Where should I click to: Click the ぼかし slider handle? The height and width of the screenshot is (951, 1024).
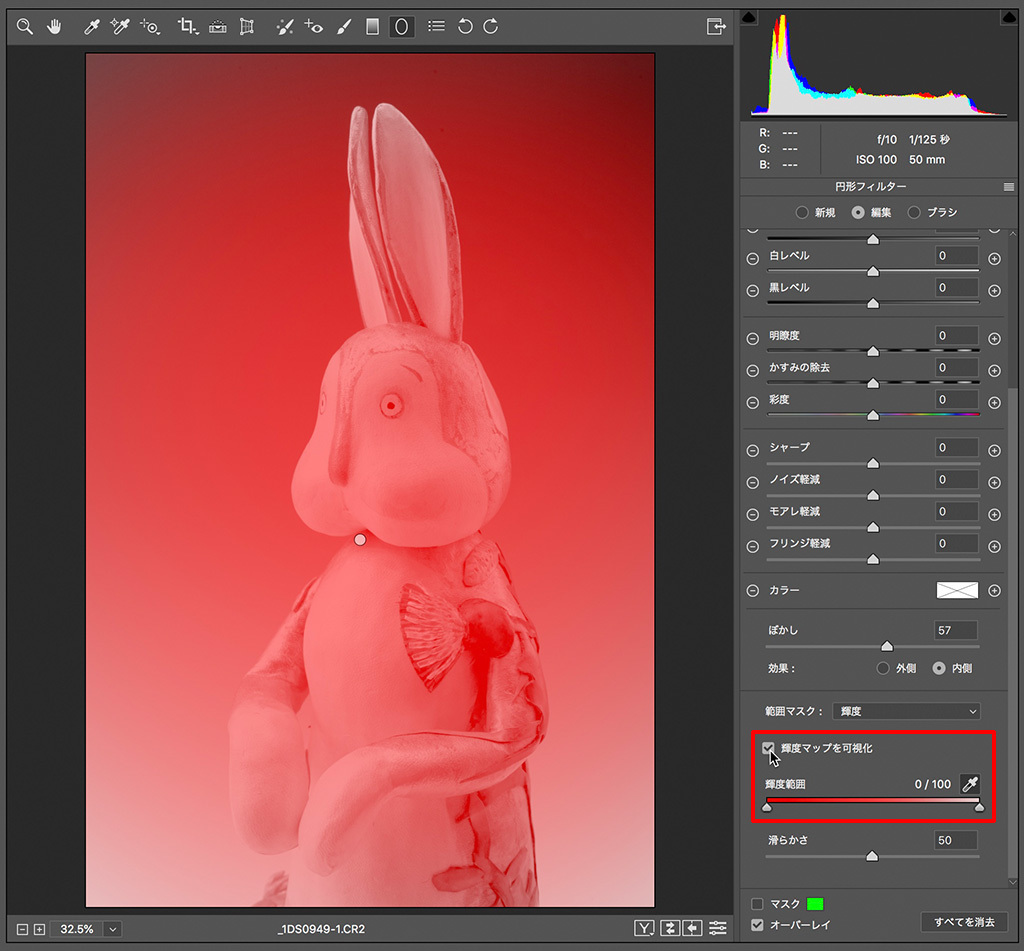tap(887, 646)
